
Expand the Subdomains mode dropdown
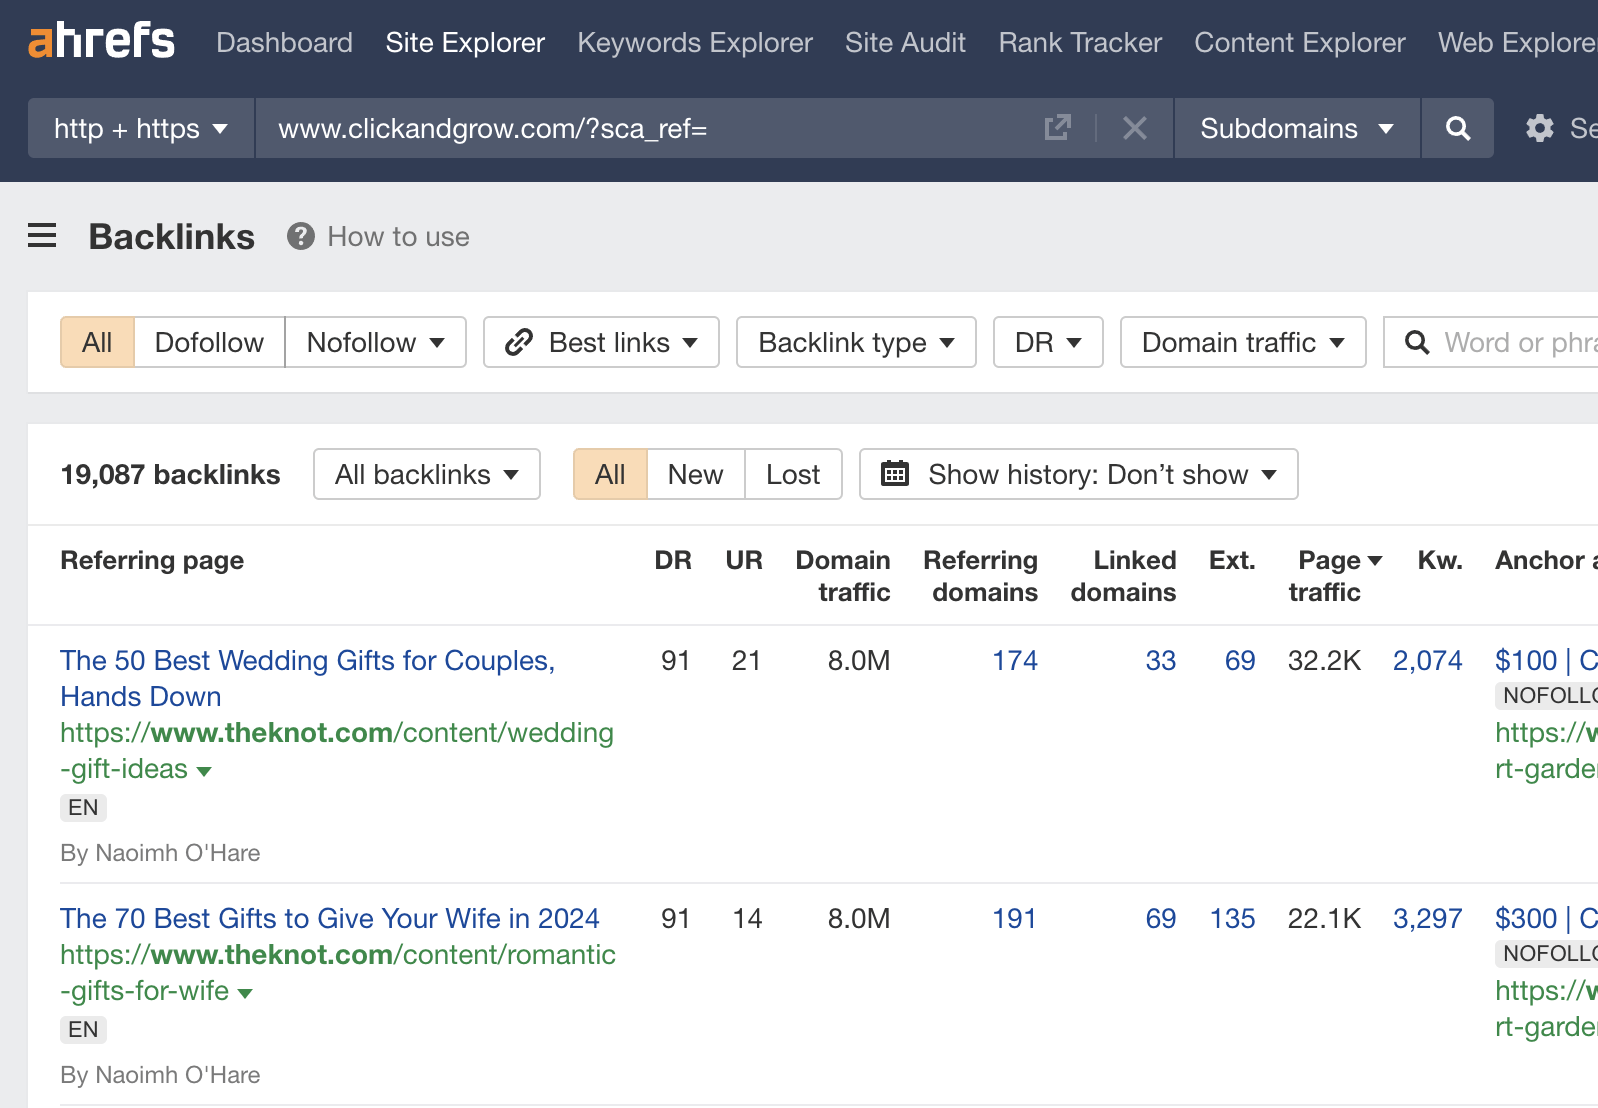pos(1297,128)
